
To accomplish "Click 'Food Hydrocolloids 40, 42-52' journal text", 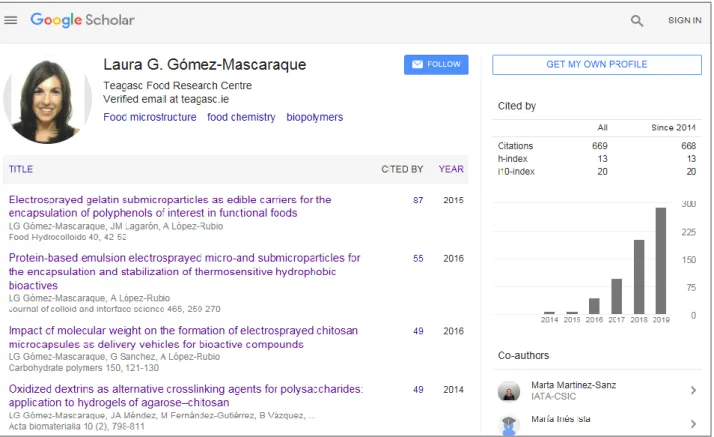I will (x=67, y=237).
